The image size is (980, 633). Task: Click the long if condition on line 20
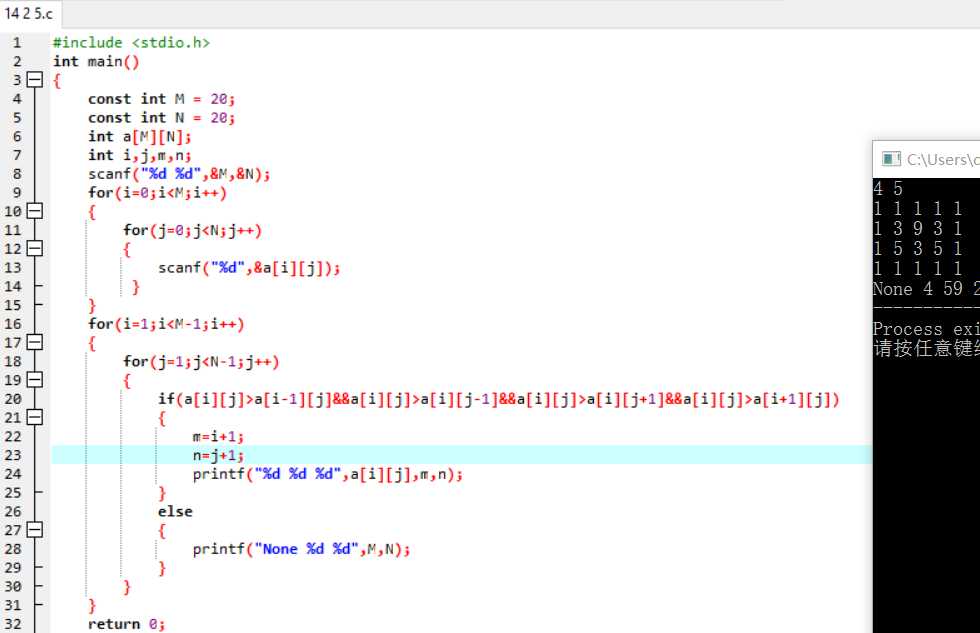click(498, 399)
